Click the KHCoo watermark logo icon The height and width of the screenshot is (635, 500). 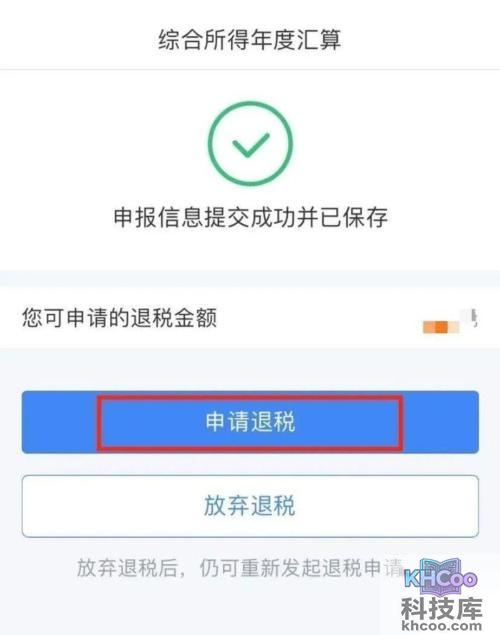click(x=441, y=576)
